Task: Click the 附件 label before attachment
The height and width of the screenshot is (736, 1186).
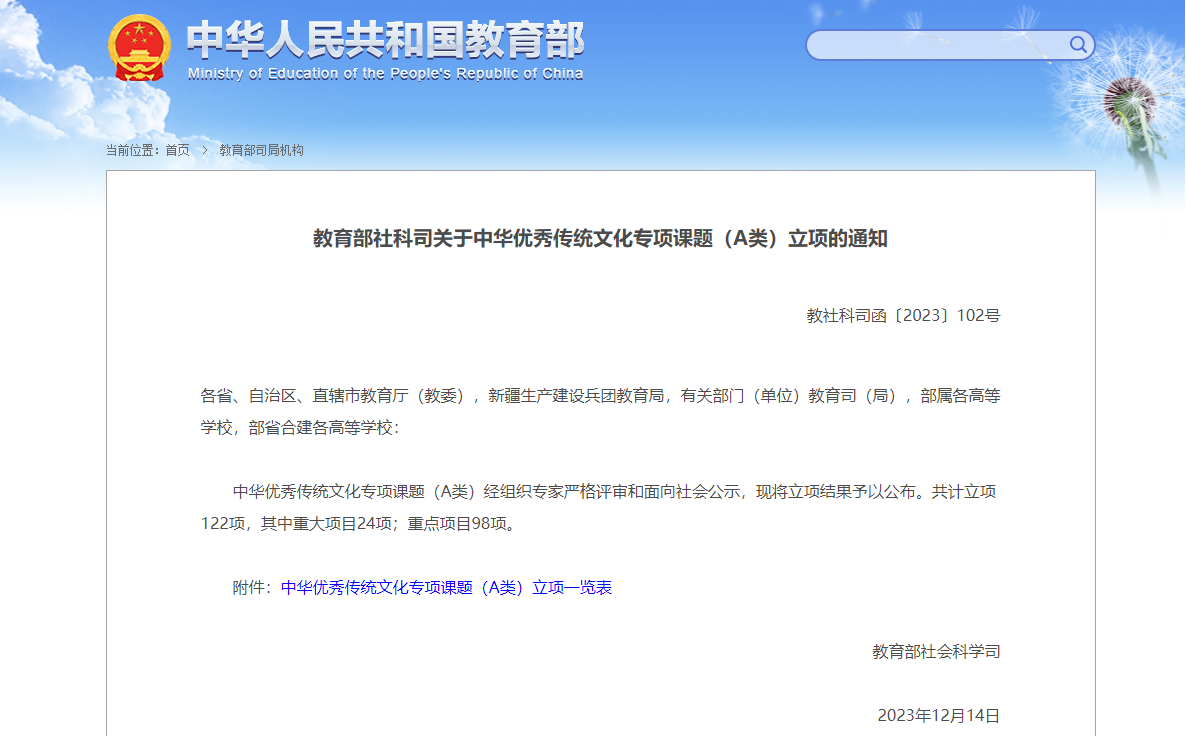Action: point(254,588)
